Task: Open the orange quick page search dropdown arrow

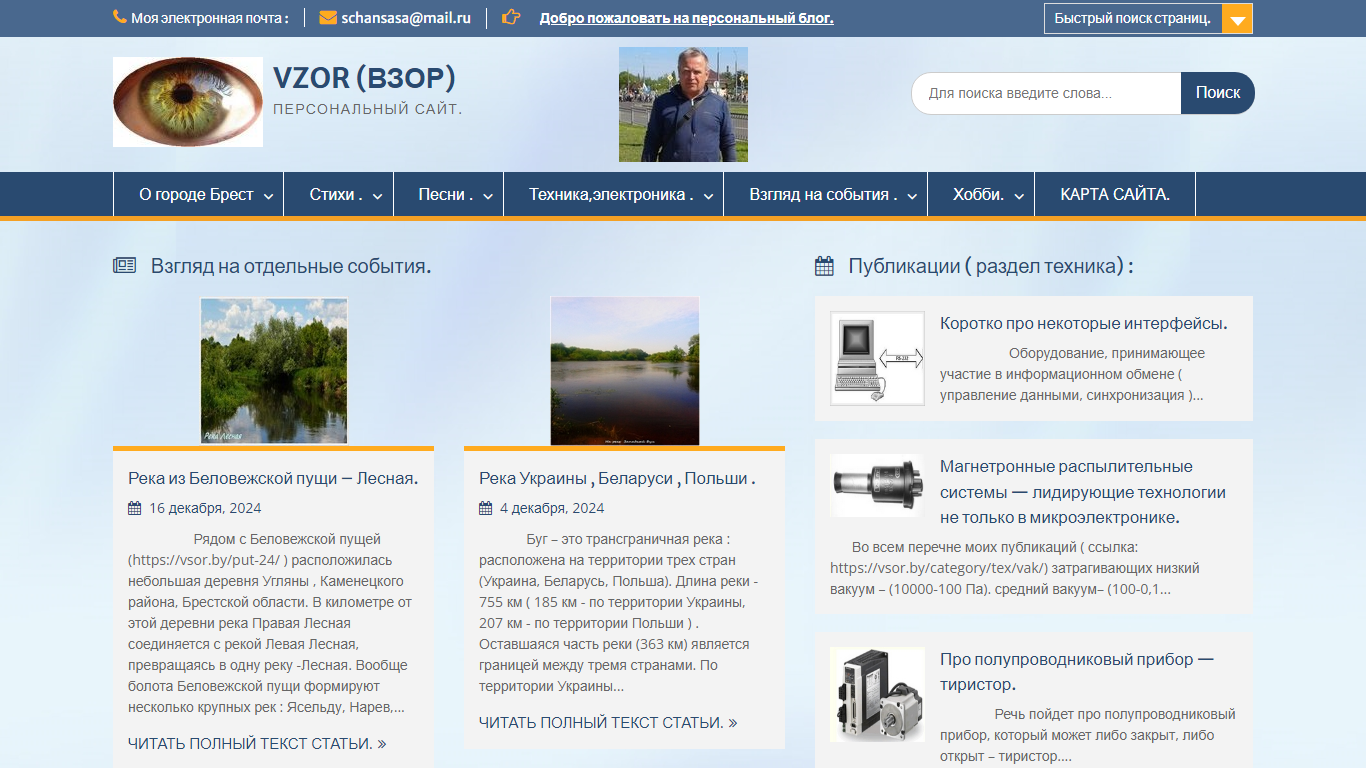Action: 1237,19
